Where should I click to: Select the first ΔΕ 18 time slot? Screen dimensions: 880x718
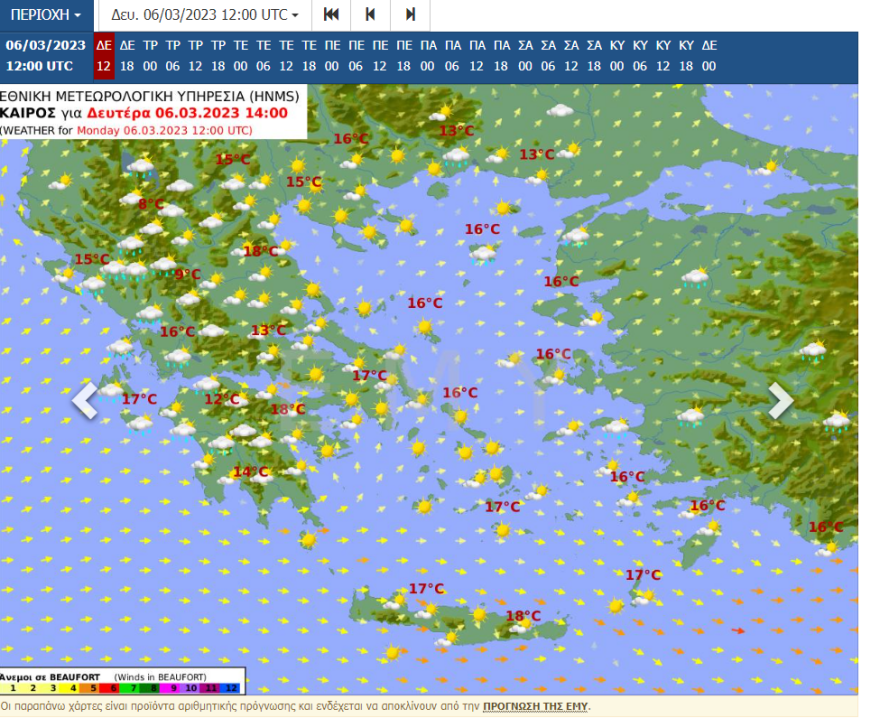127,56
